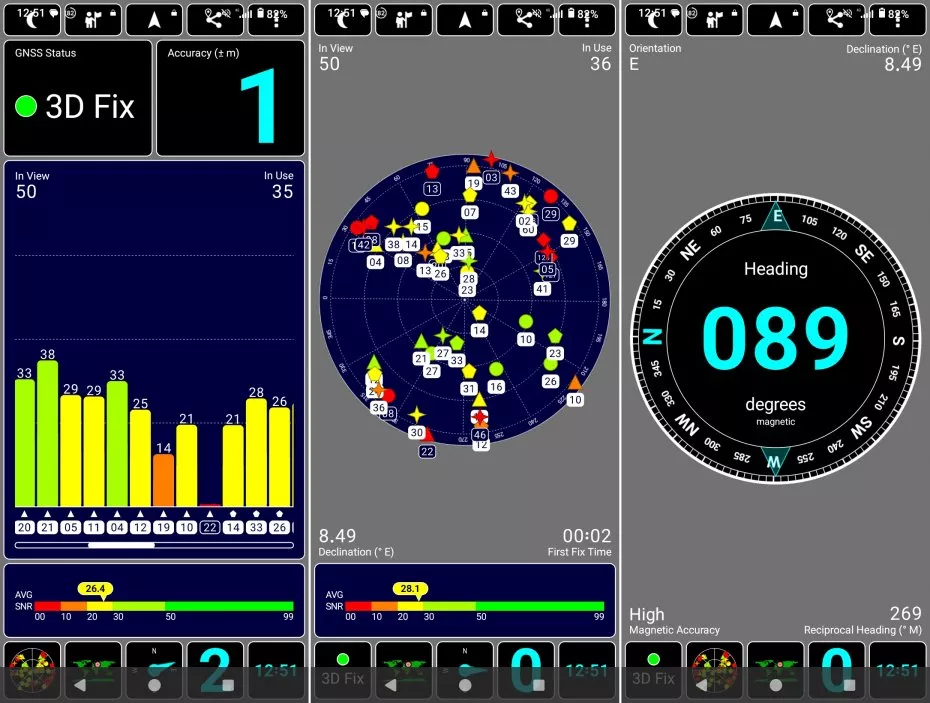The image size is (930, 703).
Task: Open waypoint flag icon on sky view screen
Action: coord(404,20)
